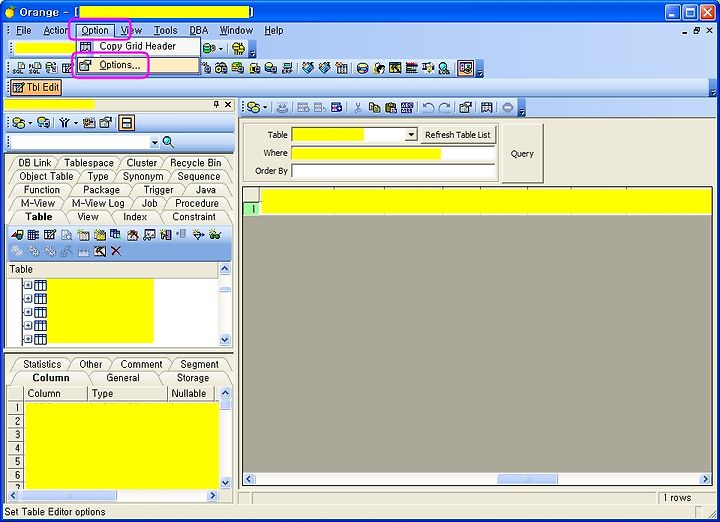Switch to the DB Link tab
This screenshot has width=720, height=522.
click(x=35, y=163)
